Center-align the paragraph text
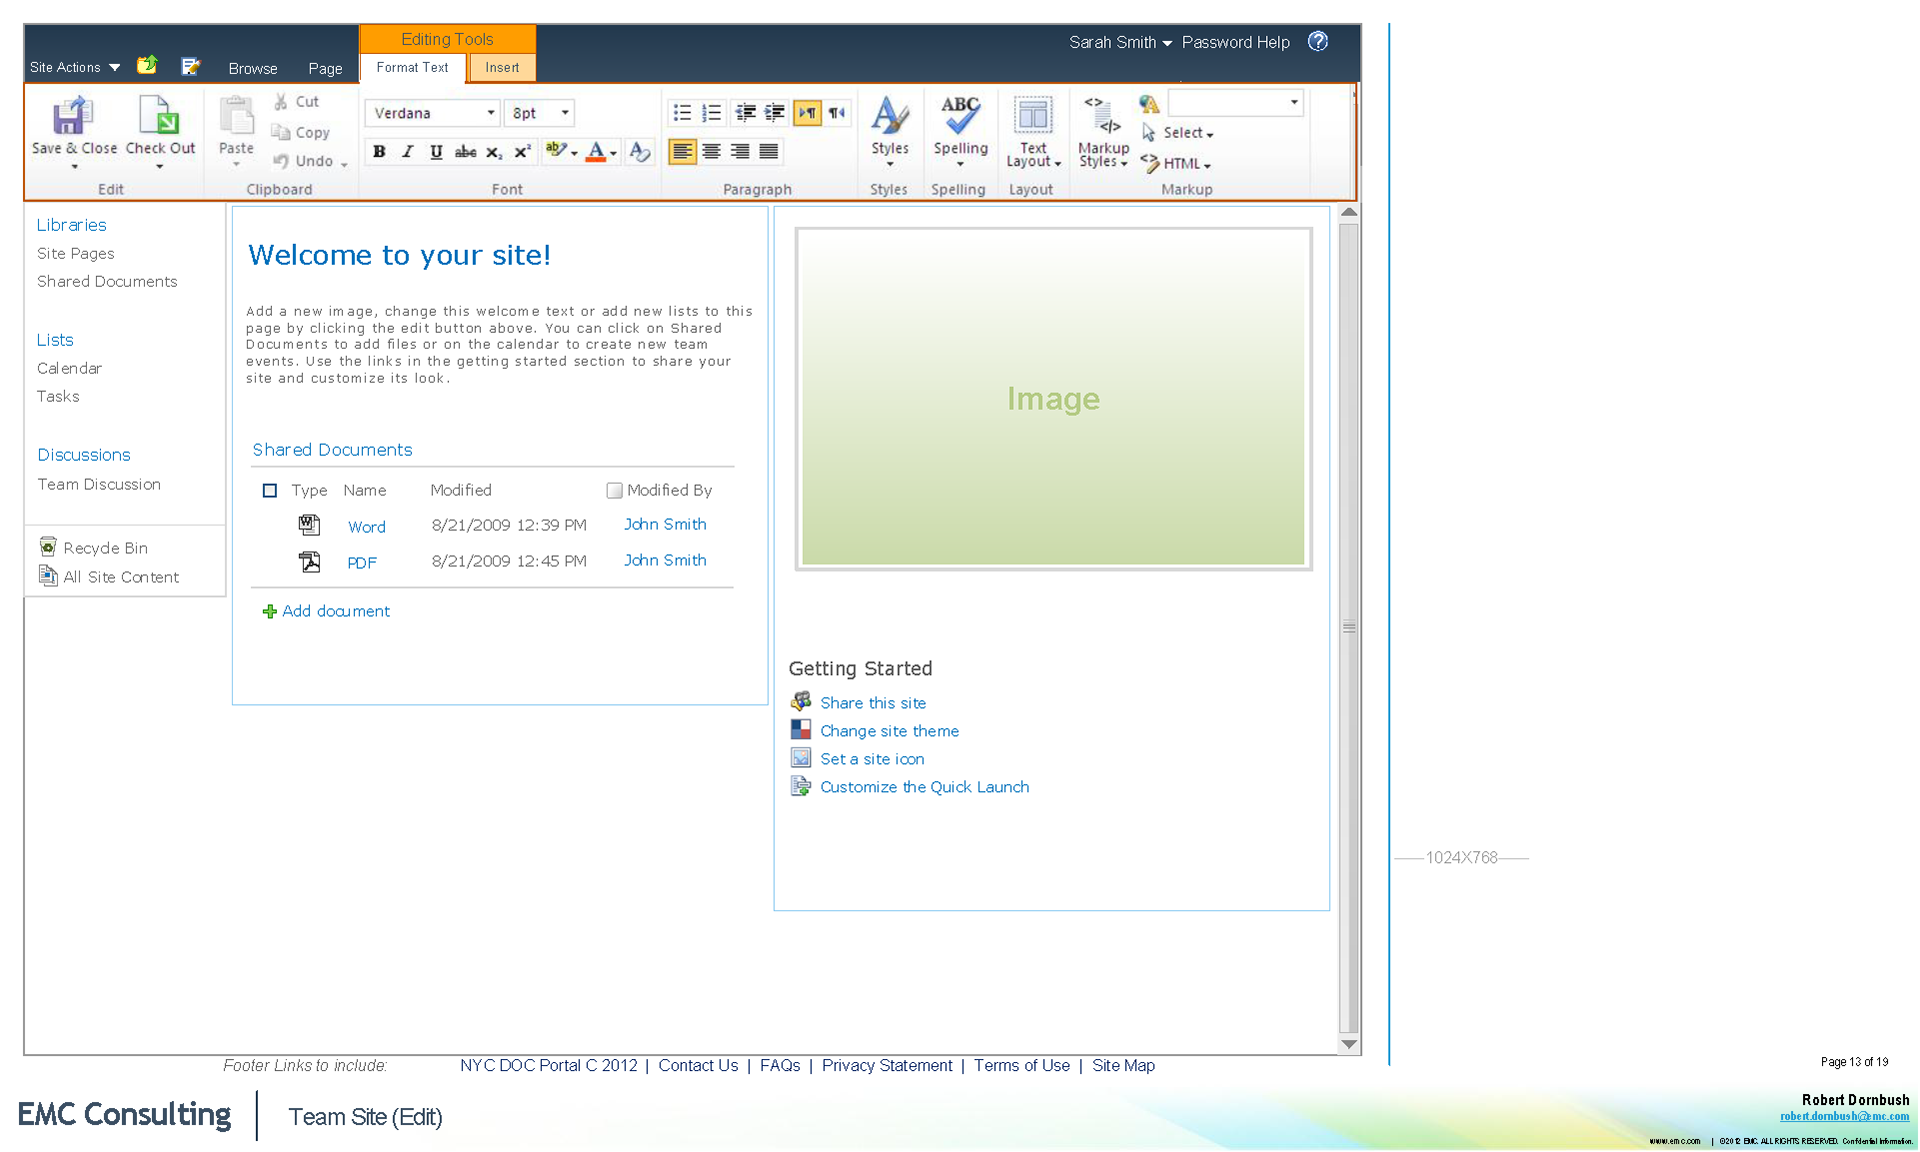The image size is (1920, 1152). point(711,152)
